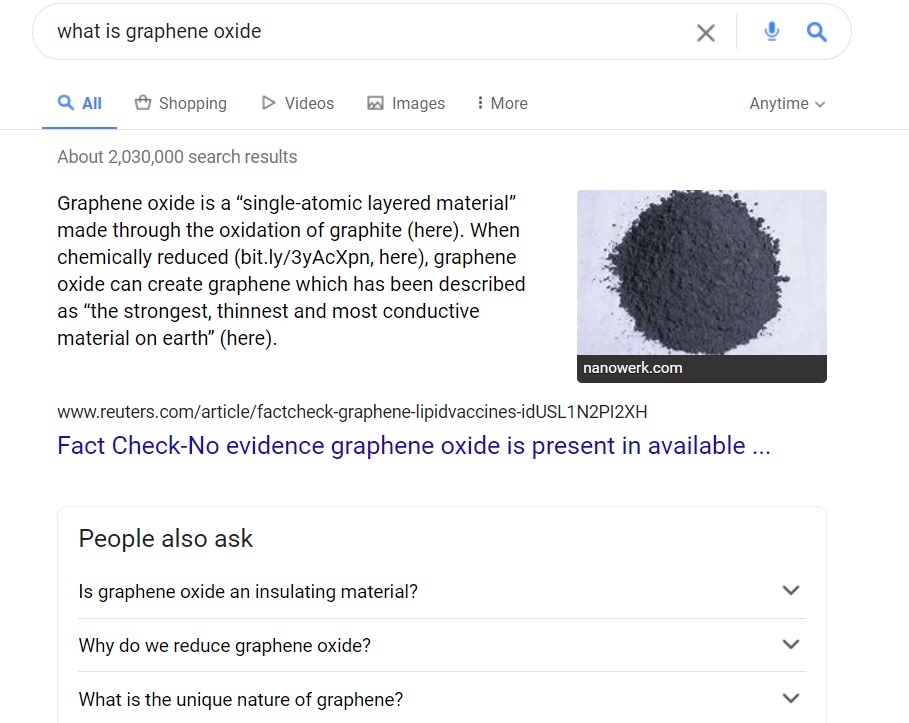Switch to the Videos results tab
This screenshot has width=909, height=723.
click(309, 104)
